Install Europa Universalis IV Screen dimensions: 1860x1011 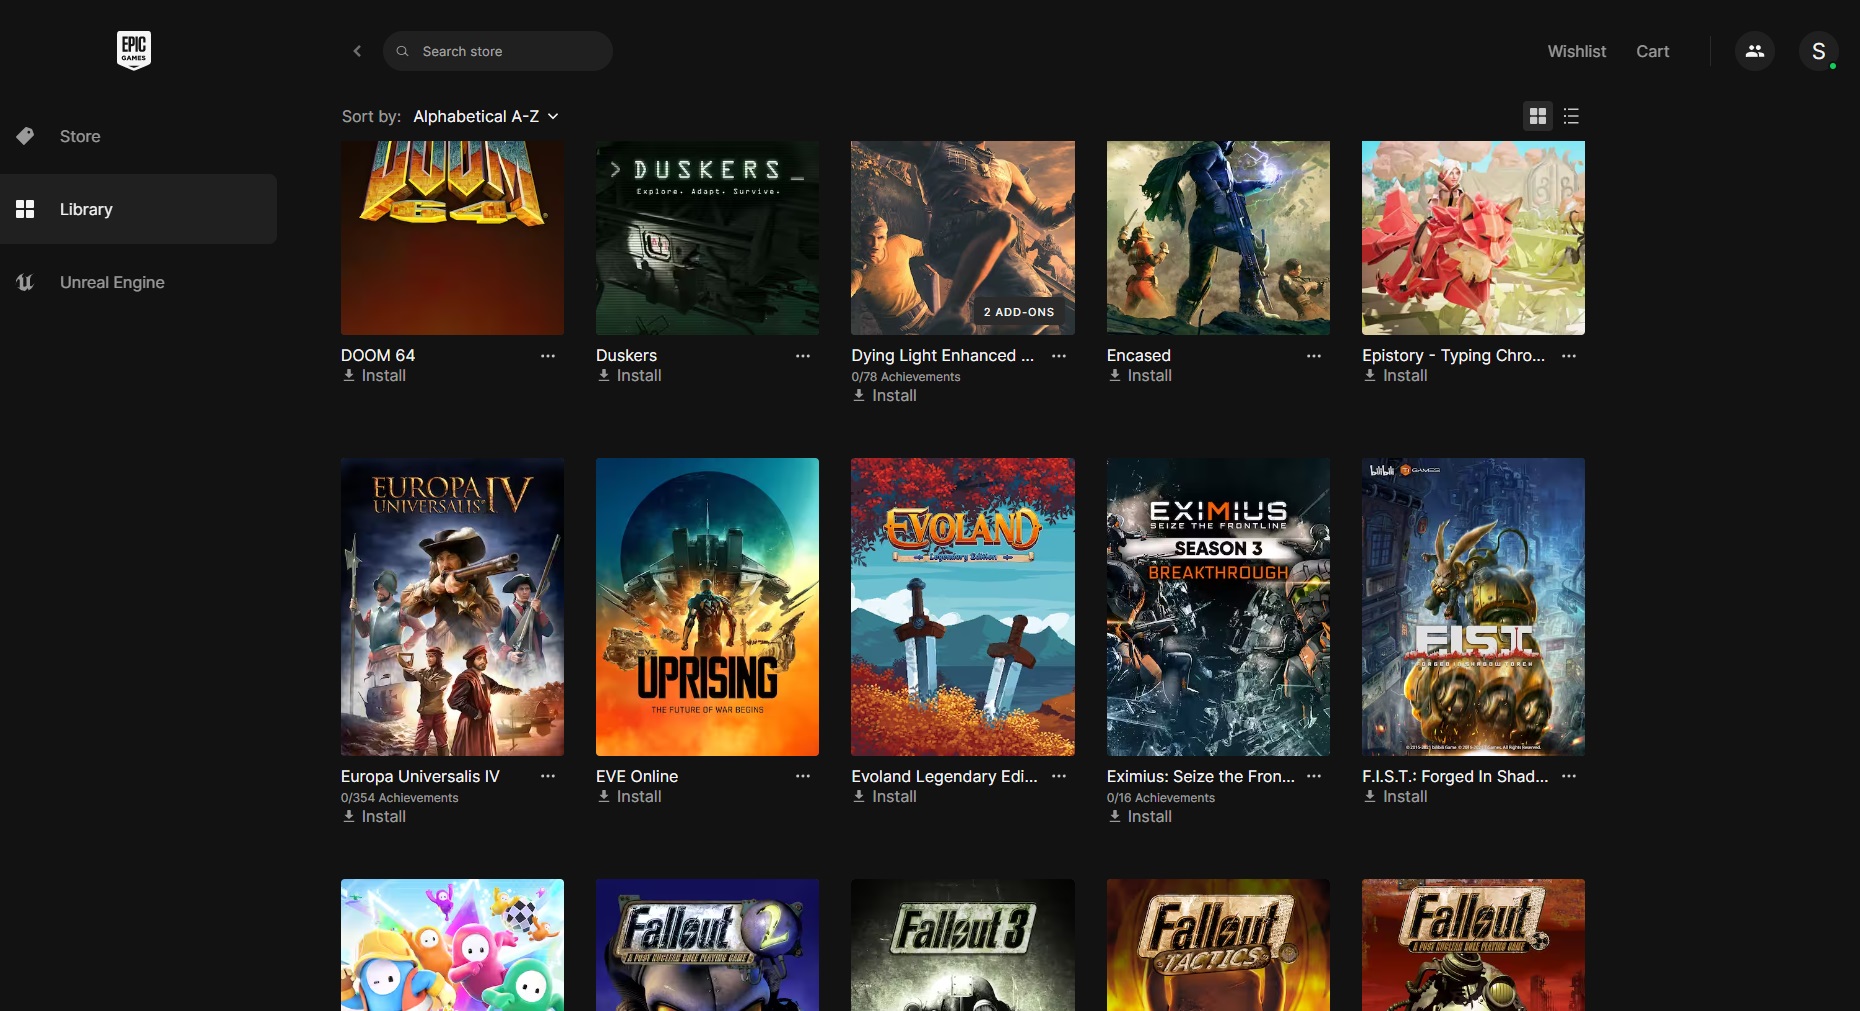(374, 817)
